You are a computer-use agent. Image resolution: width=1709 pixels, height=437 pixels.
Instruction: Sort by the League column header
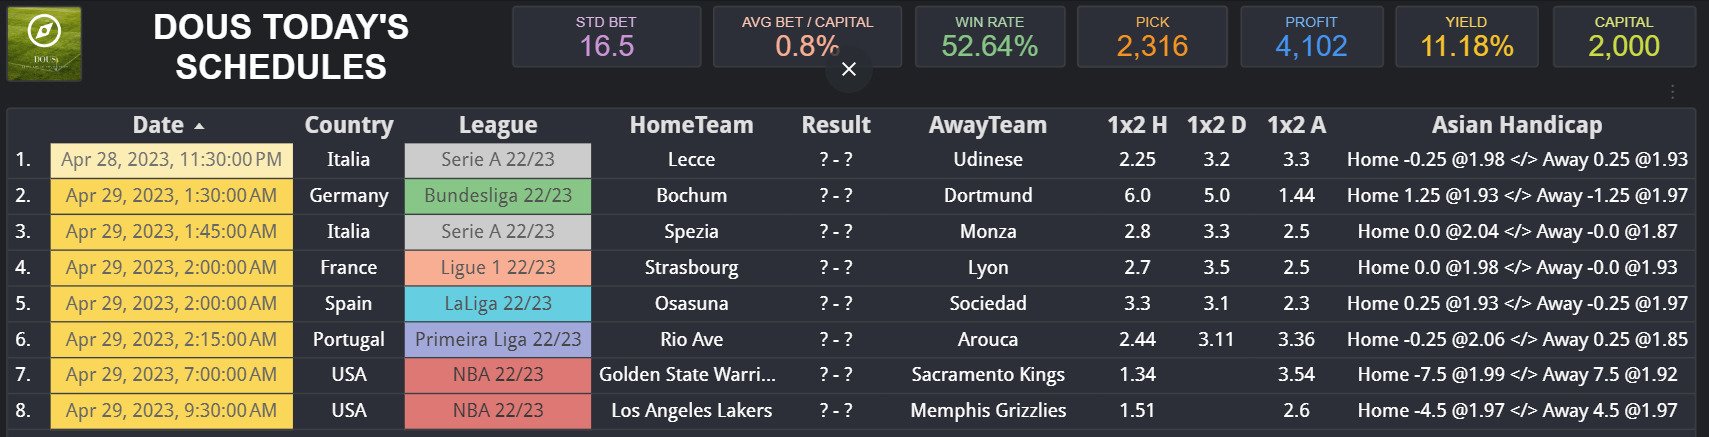497,125
